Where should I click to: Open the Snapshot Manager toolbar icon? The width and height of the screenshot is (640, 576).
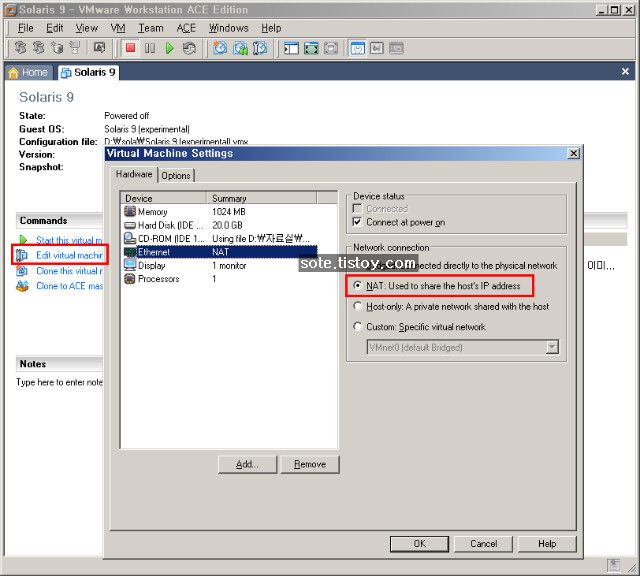260,48
